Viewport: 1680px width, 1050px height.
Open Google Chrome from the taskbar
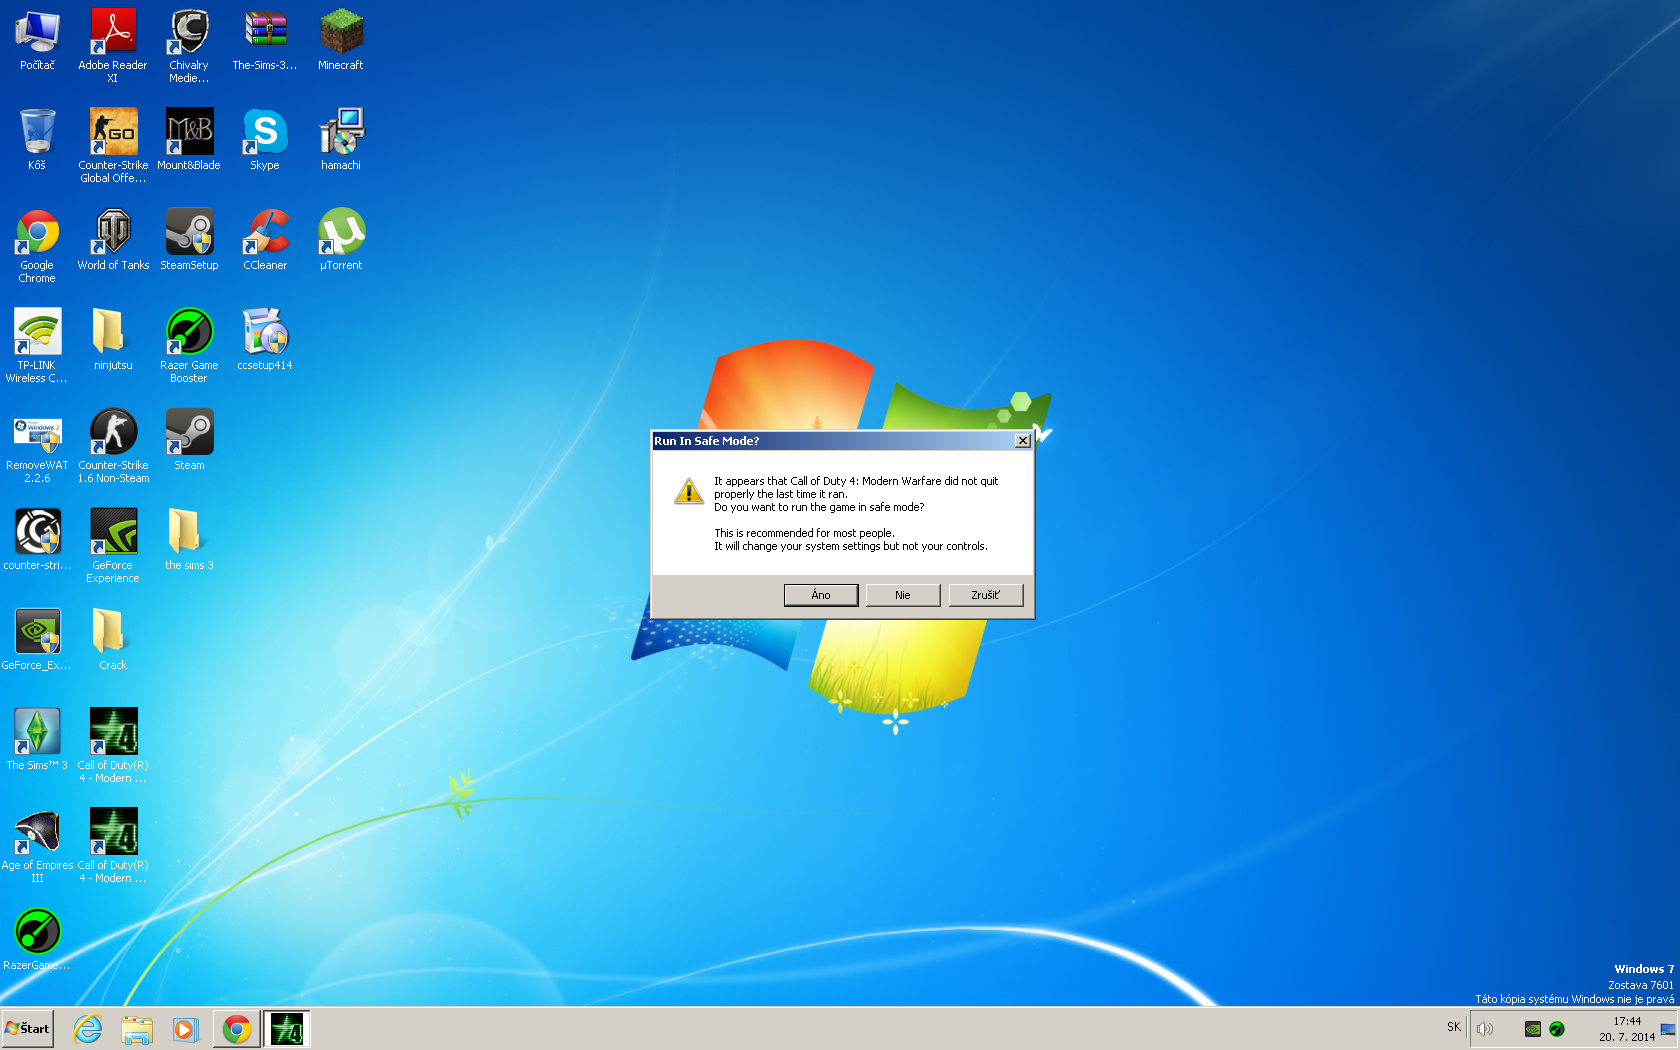point(237,1029)
